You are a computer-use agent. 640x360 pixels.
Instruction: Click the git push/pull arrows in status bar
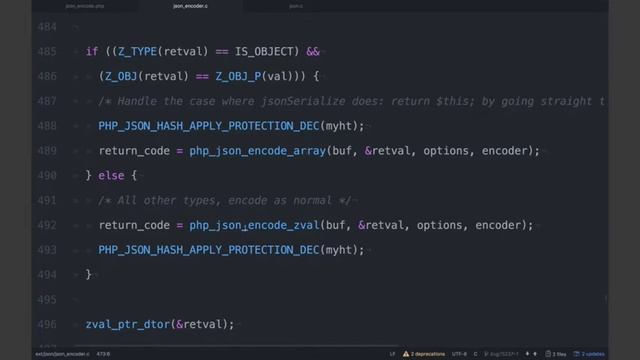pyautogui.click(x=531, y=354)
